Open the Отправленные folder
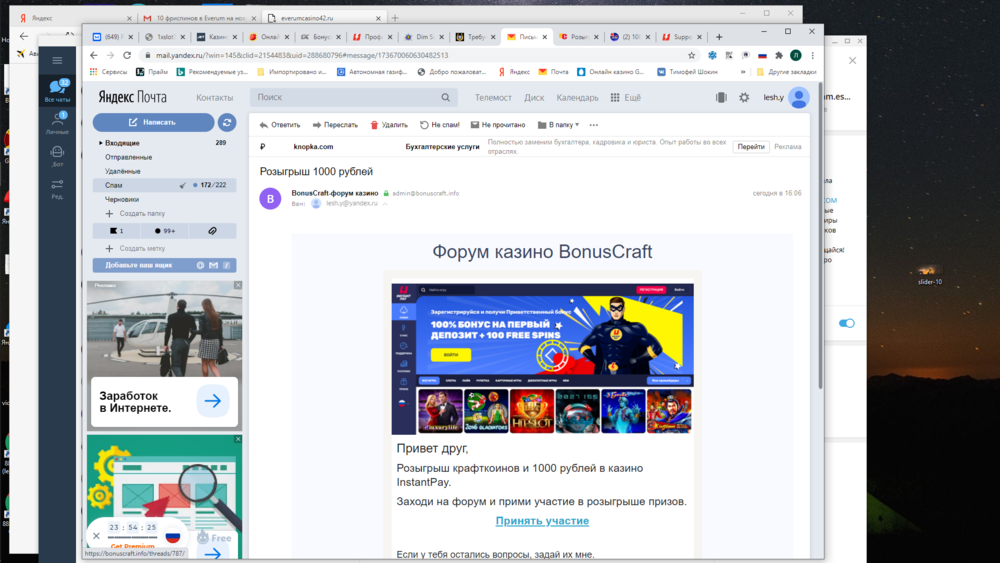 [x=128, y=157]
